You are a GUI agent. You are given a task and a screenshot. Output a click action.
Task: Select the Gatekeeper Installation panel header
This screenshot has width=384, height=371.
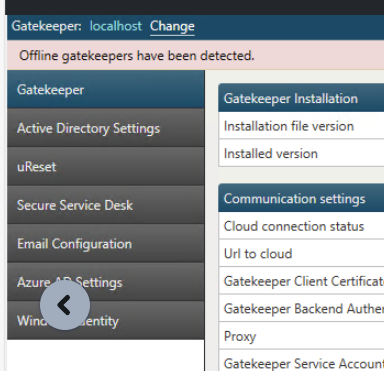click(301, 98)
